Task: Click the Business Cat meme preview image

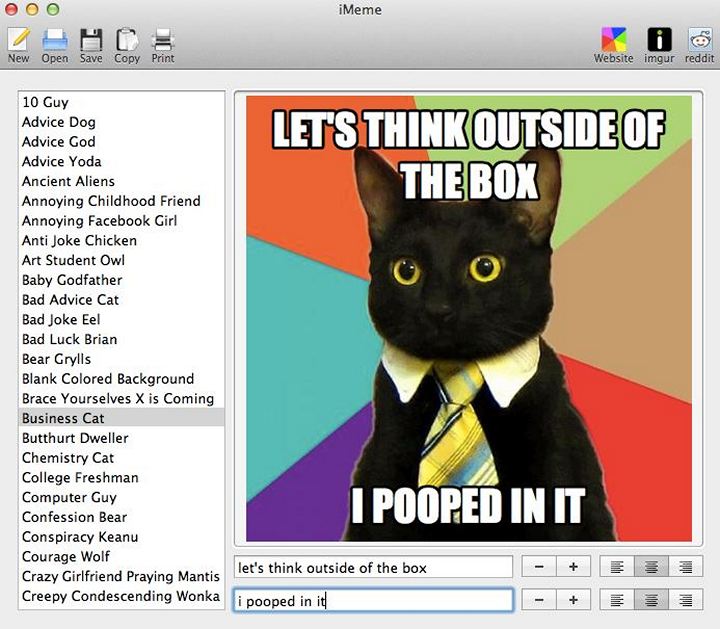Action: point(469,319)
